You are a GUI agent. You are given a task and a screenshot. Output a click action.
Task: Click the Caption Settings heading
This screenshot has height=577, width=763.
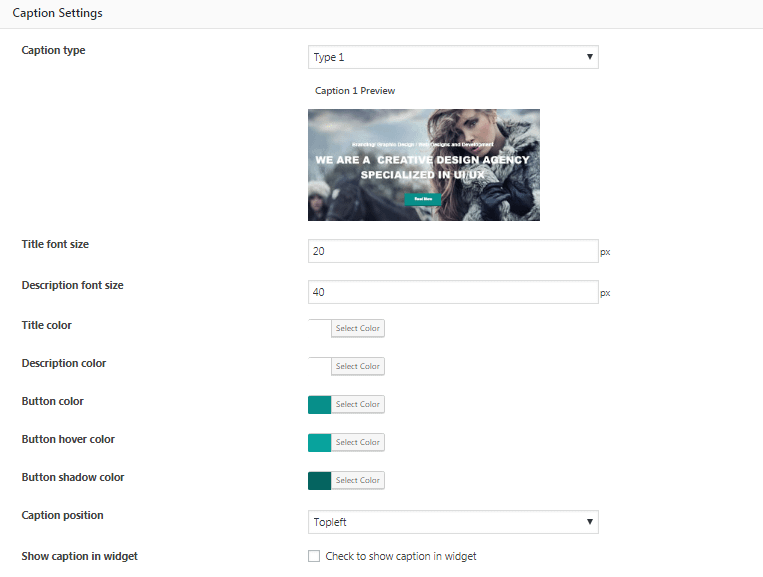[57, 13]
